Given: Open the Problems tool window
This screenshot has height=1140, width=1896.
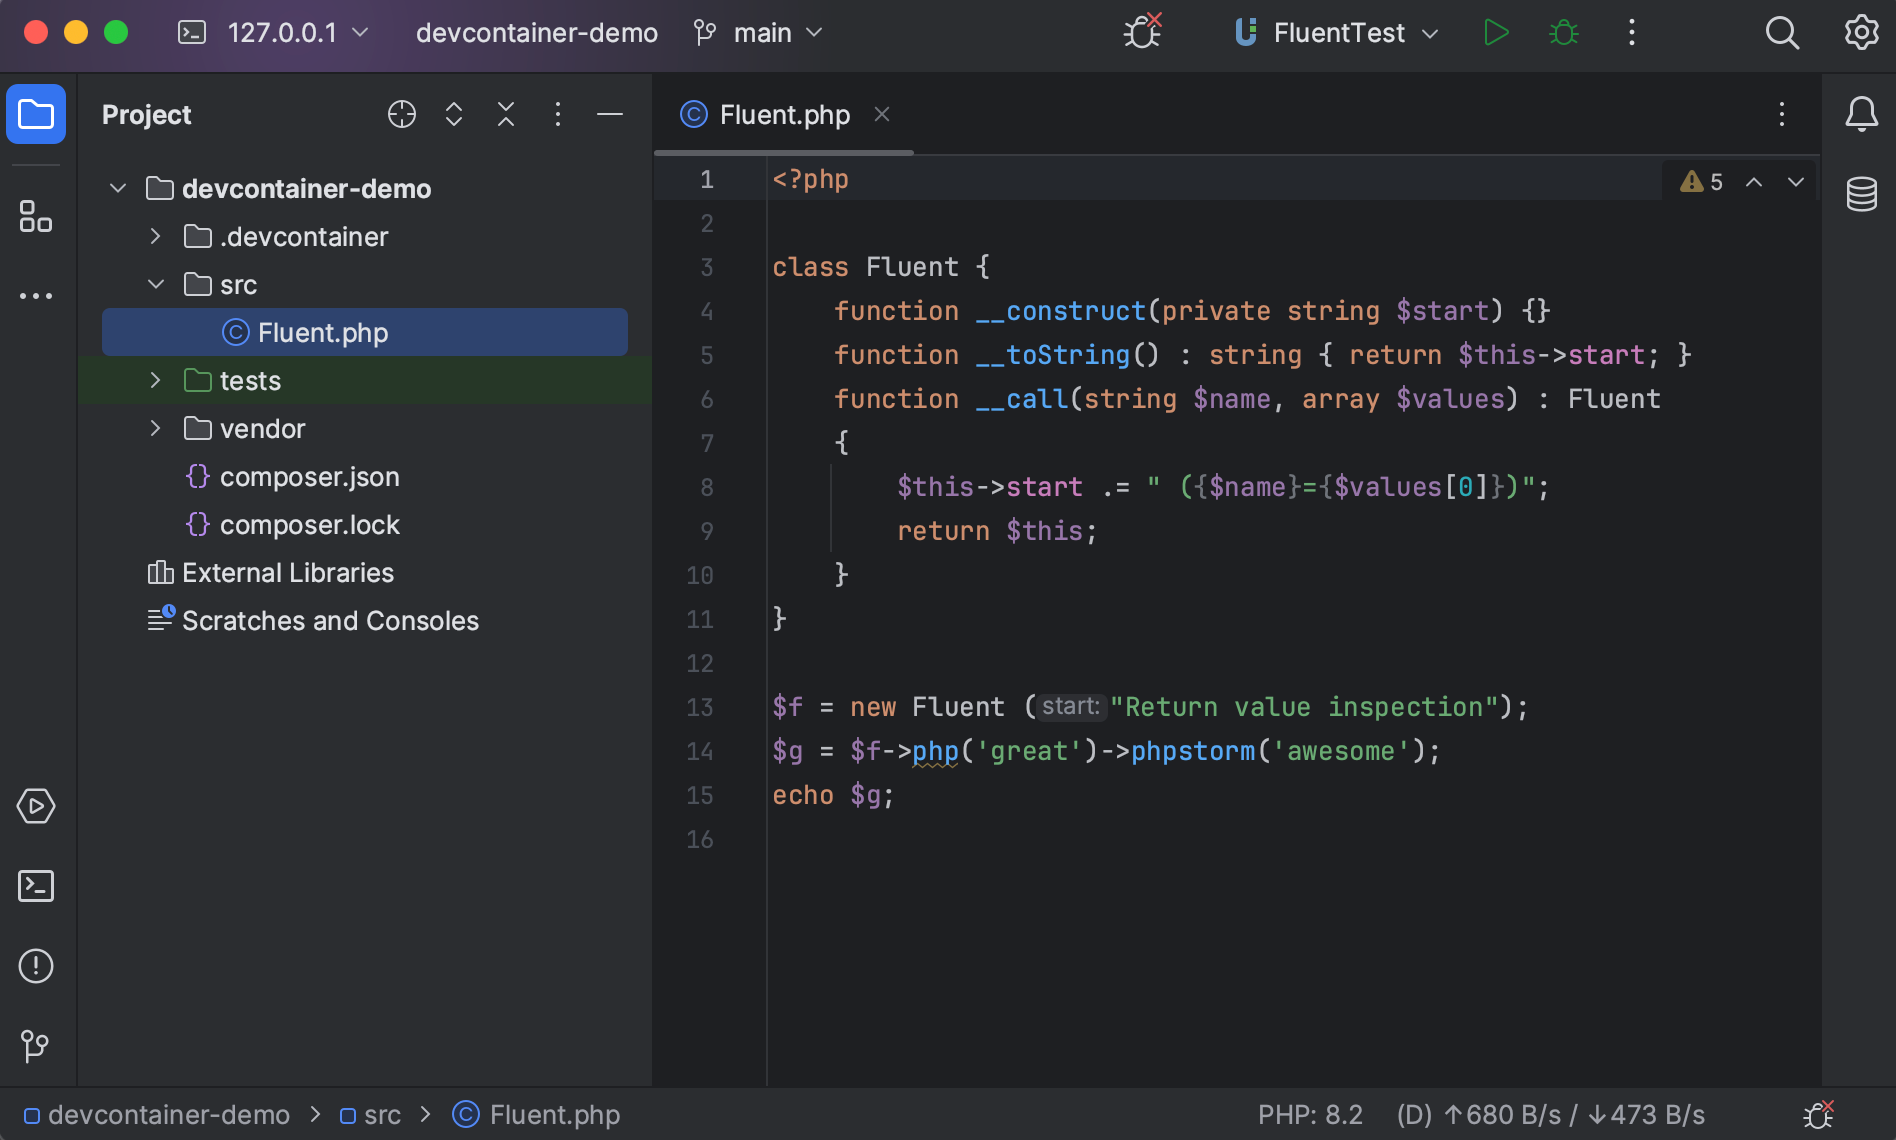Looking at the screenshot, I should coord(36,966).
